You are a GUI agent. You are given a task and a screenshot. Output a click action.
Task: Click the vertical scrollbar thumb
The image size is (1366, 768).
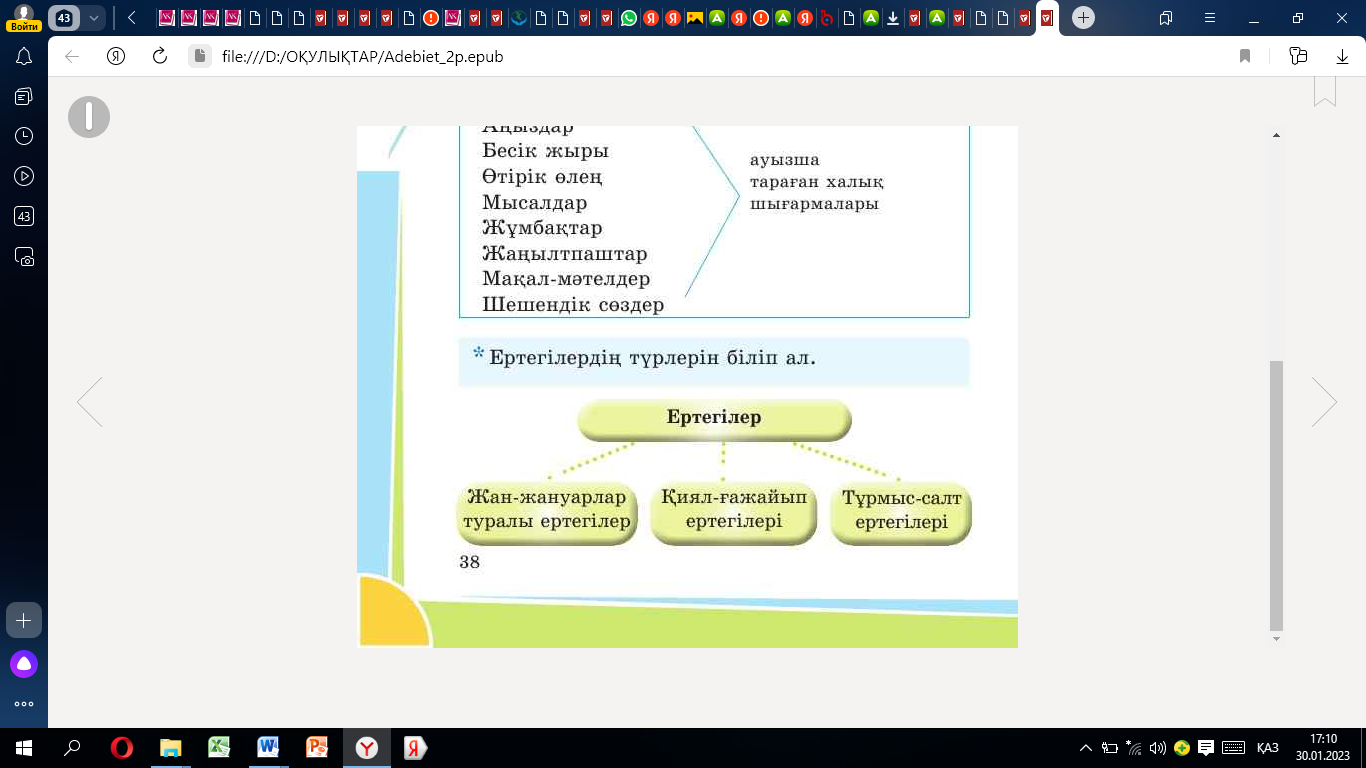point(1276,495)
